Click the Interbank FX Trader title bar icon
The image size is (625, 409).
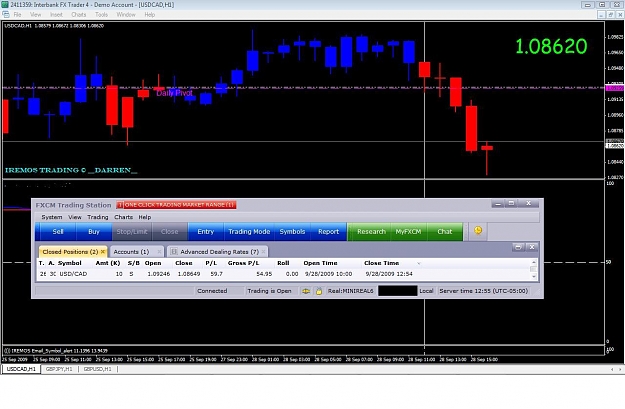(4, 4)
